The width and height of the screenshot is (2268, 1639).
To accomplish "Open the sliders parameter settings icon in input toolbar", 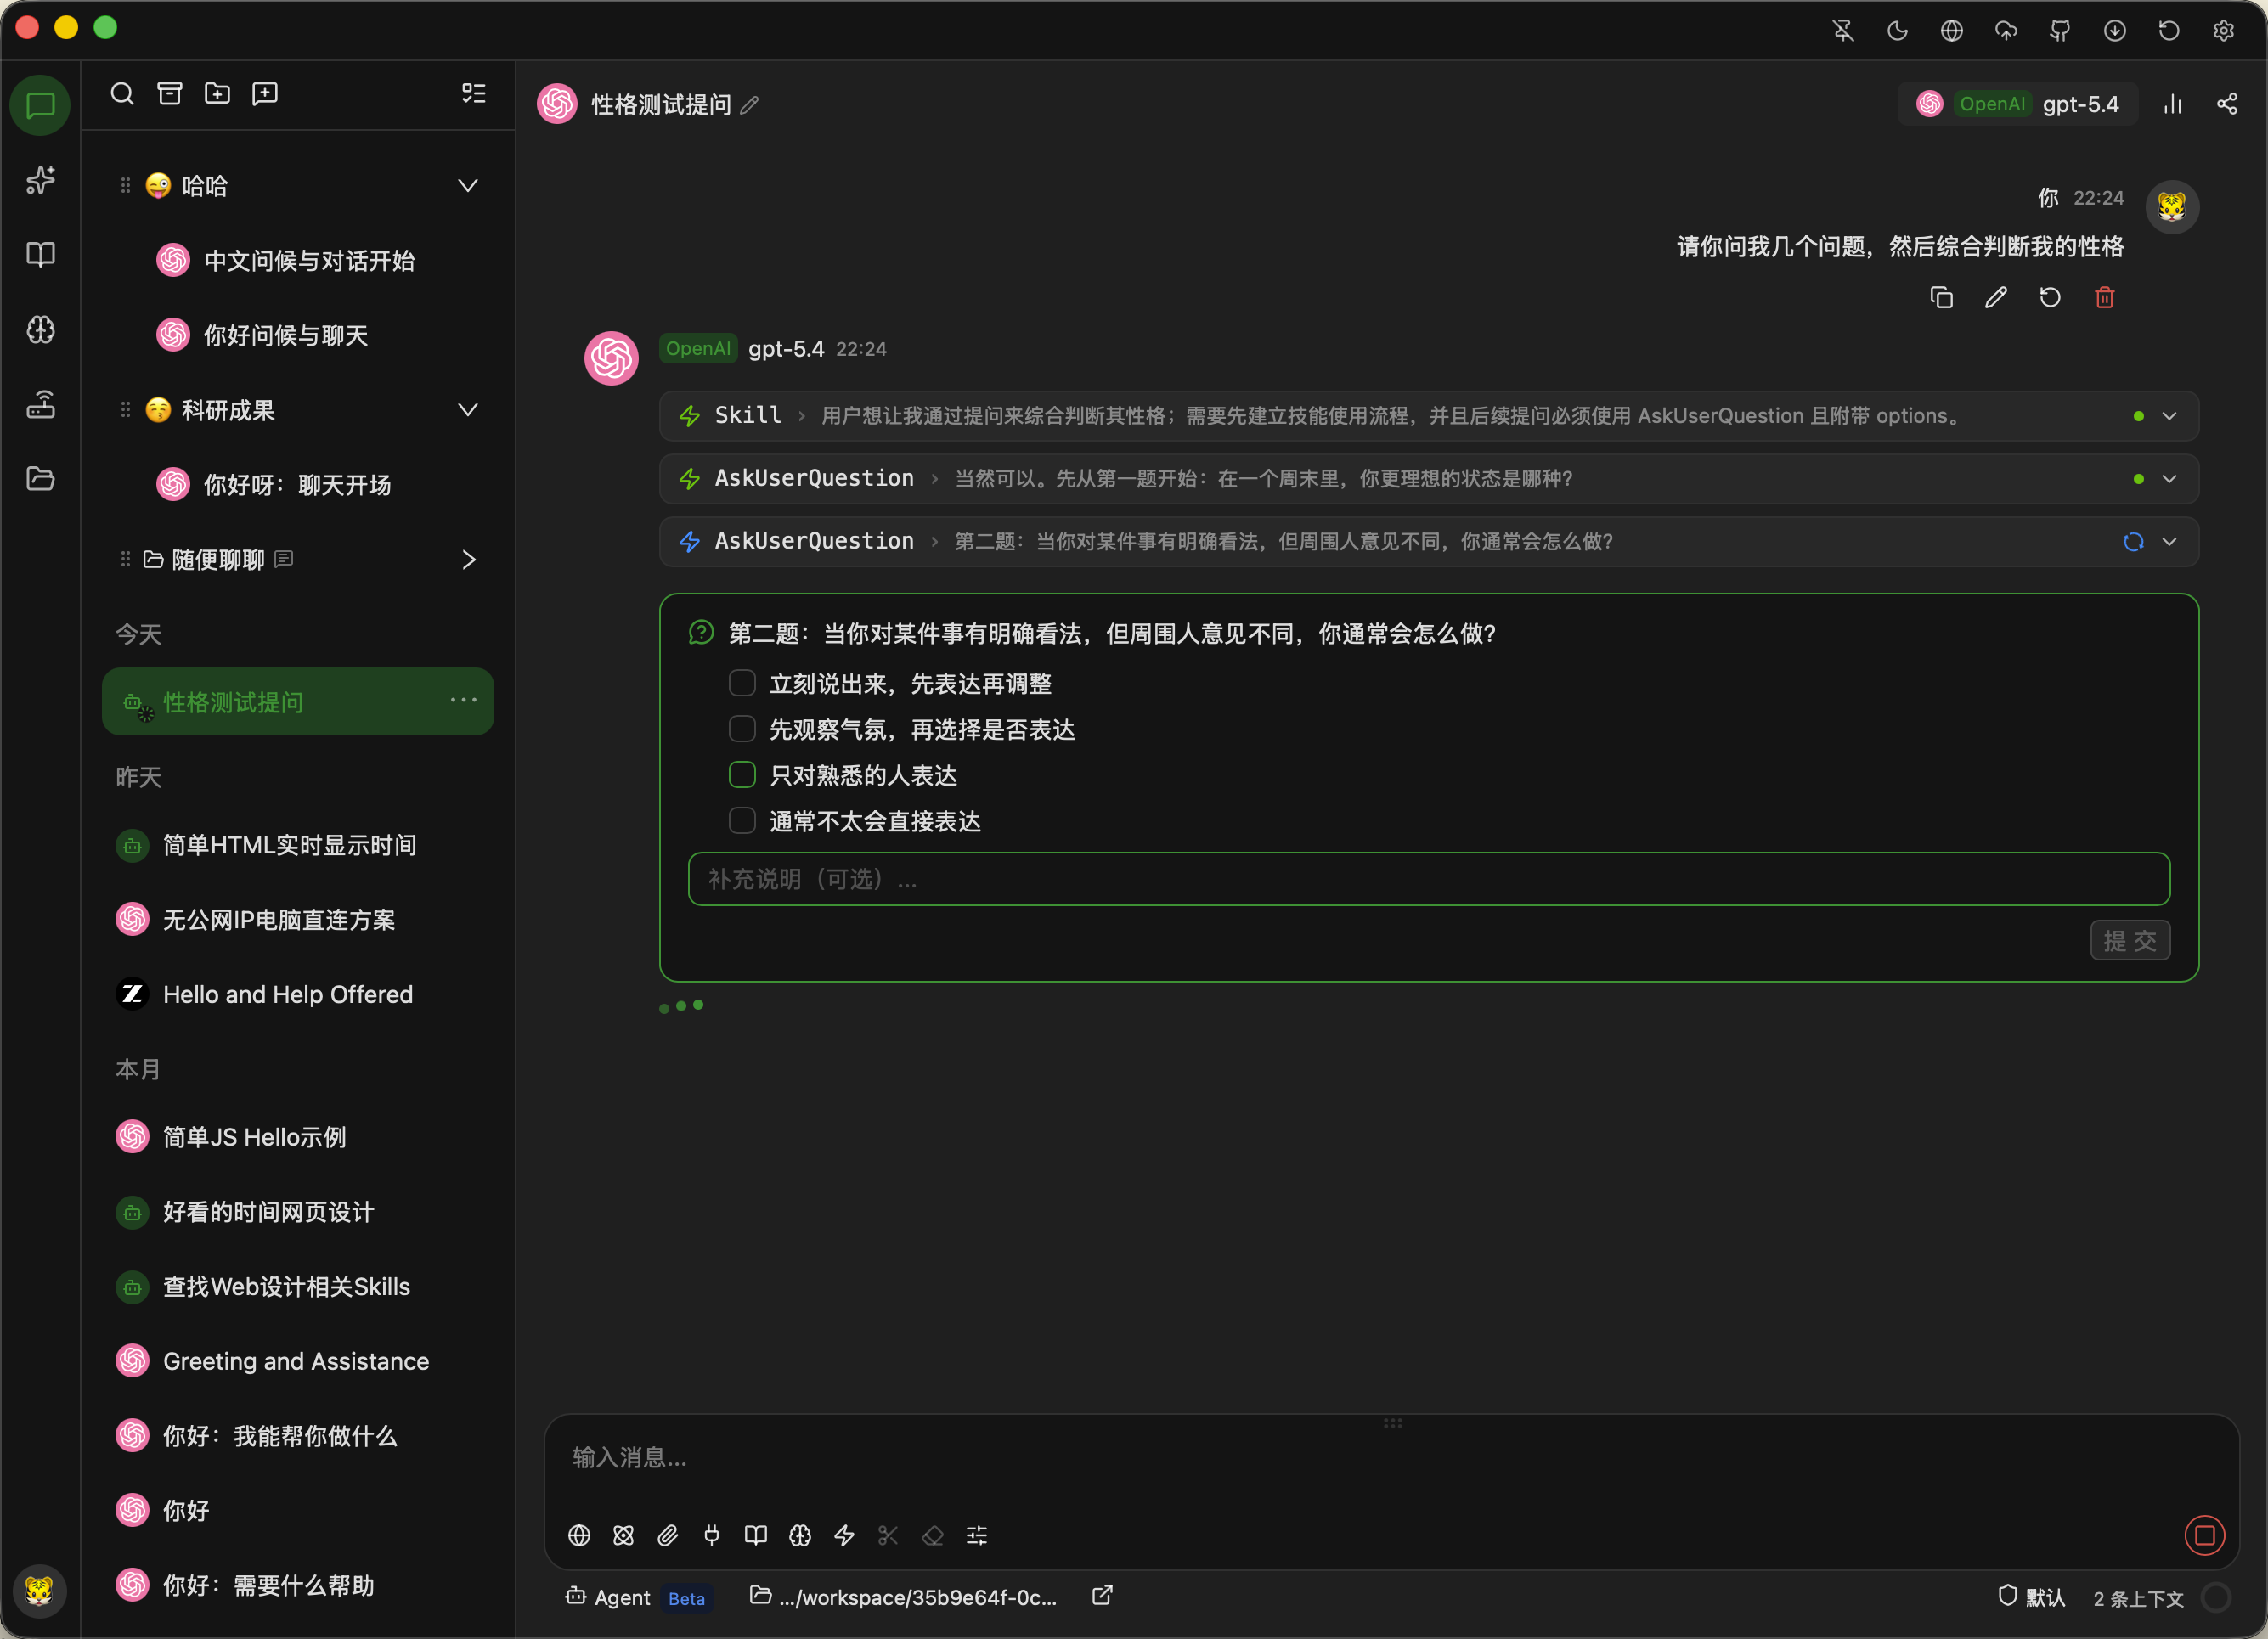I will [977, 1535].
